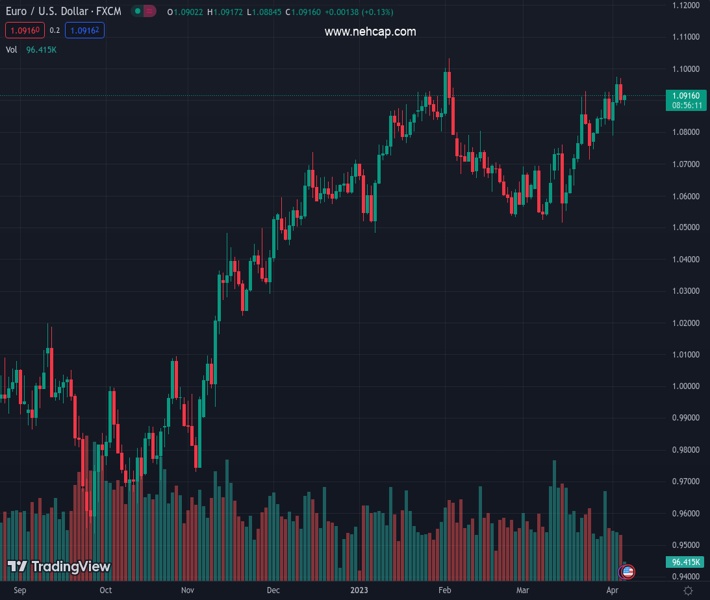Screen dimensions: 710x600
Task: Select the Vol indicator legend label
Action: pos(12,49)
